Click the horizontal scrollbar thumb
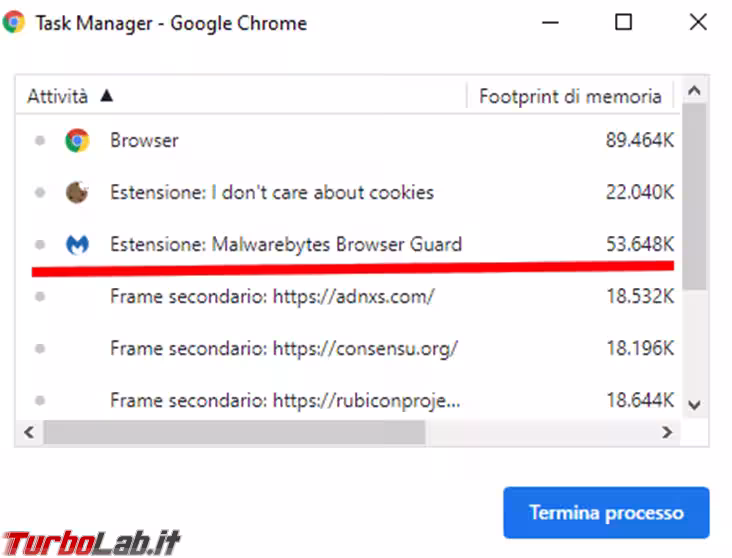The height and width of the screenshot is (558, 732). 235,432
